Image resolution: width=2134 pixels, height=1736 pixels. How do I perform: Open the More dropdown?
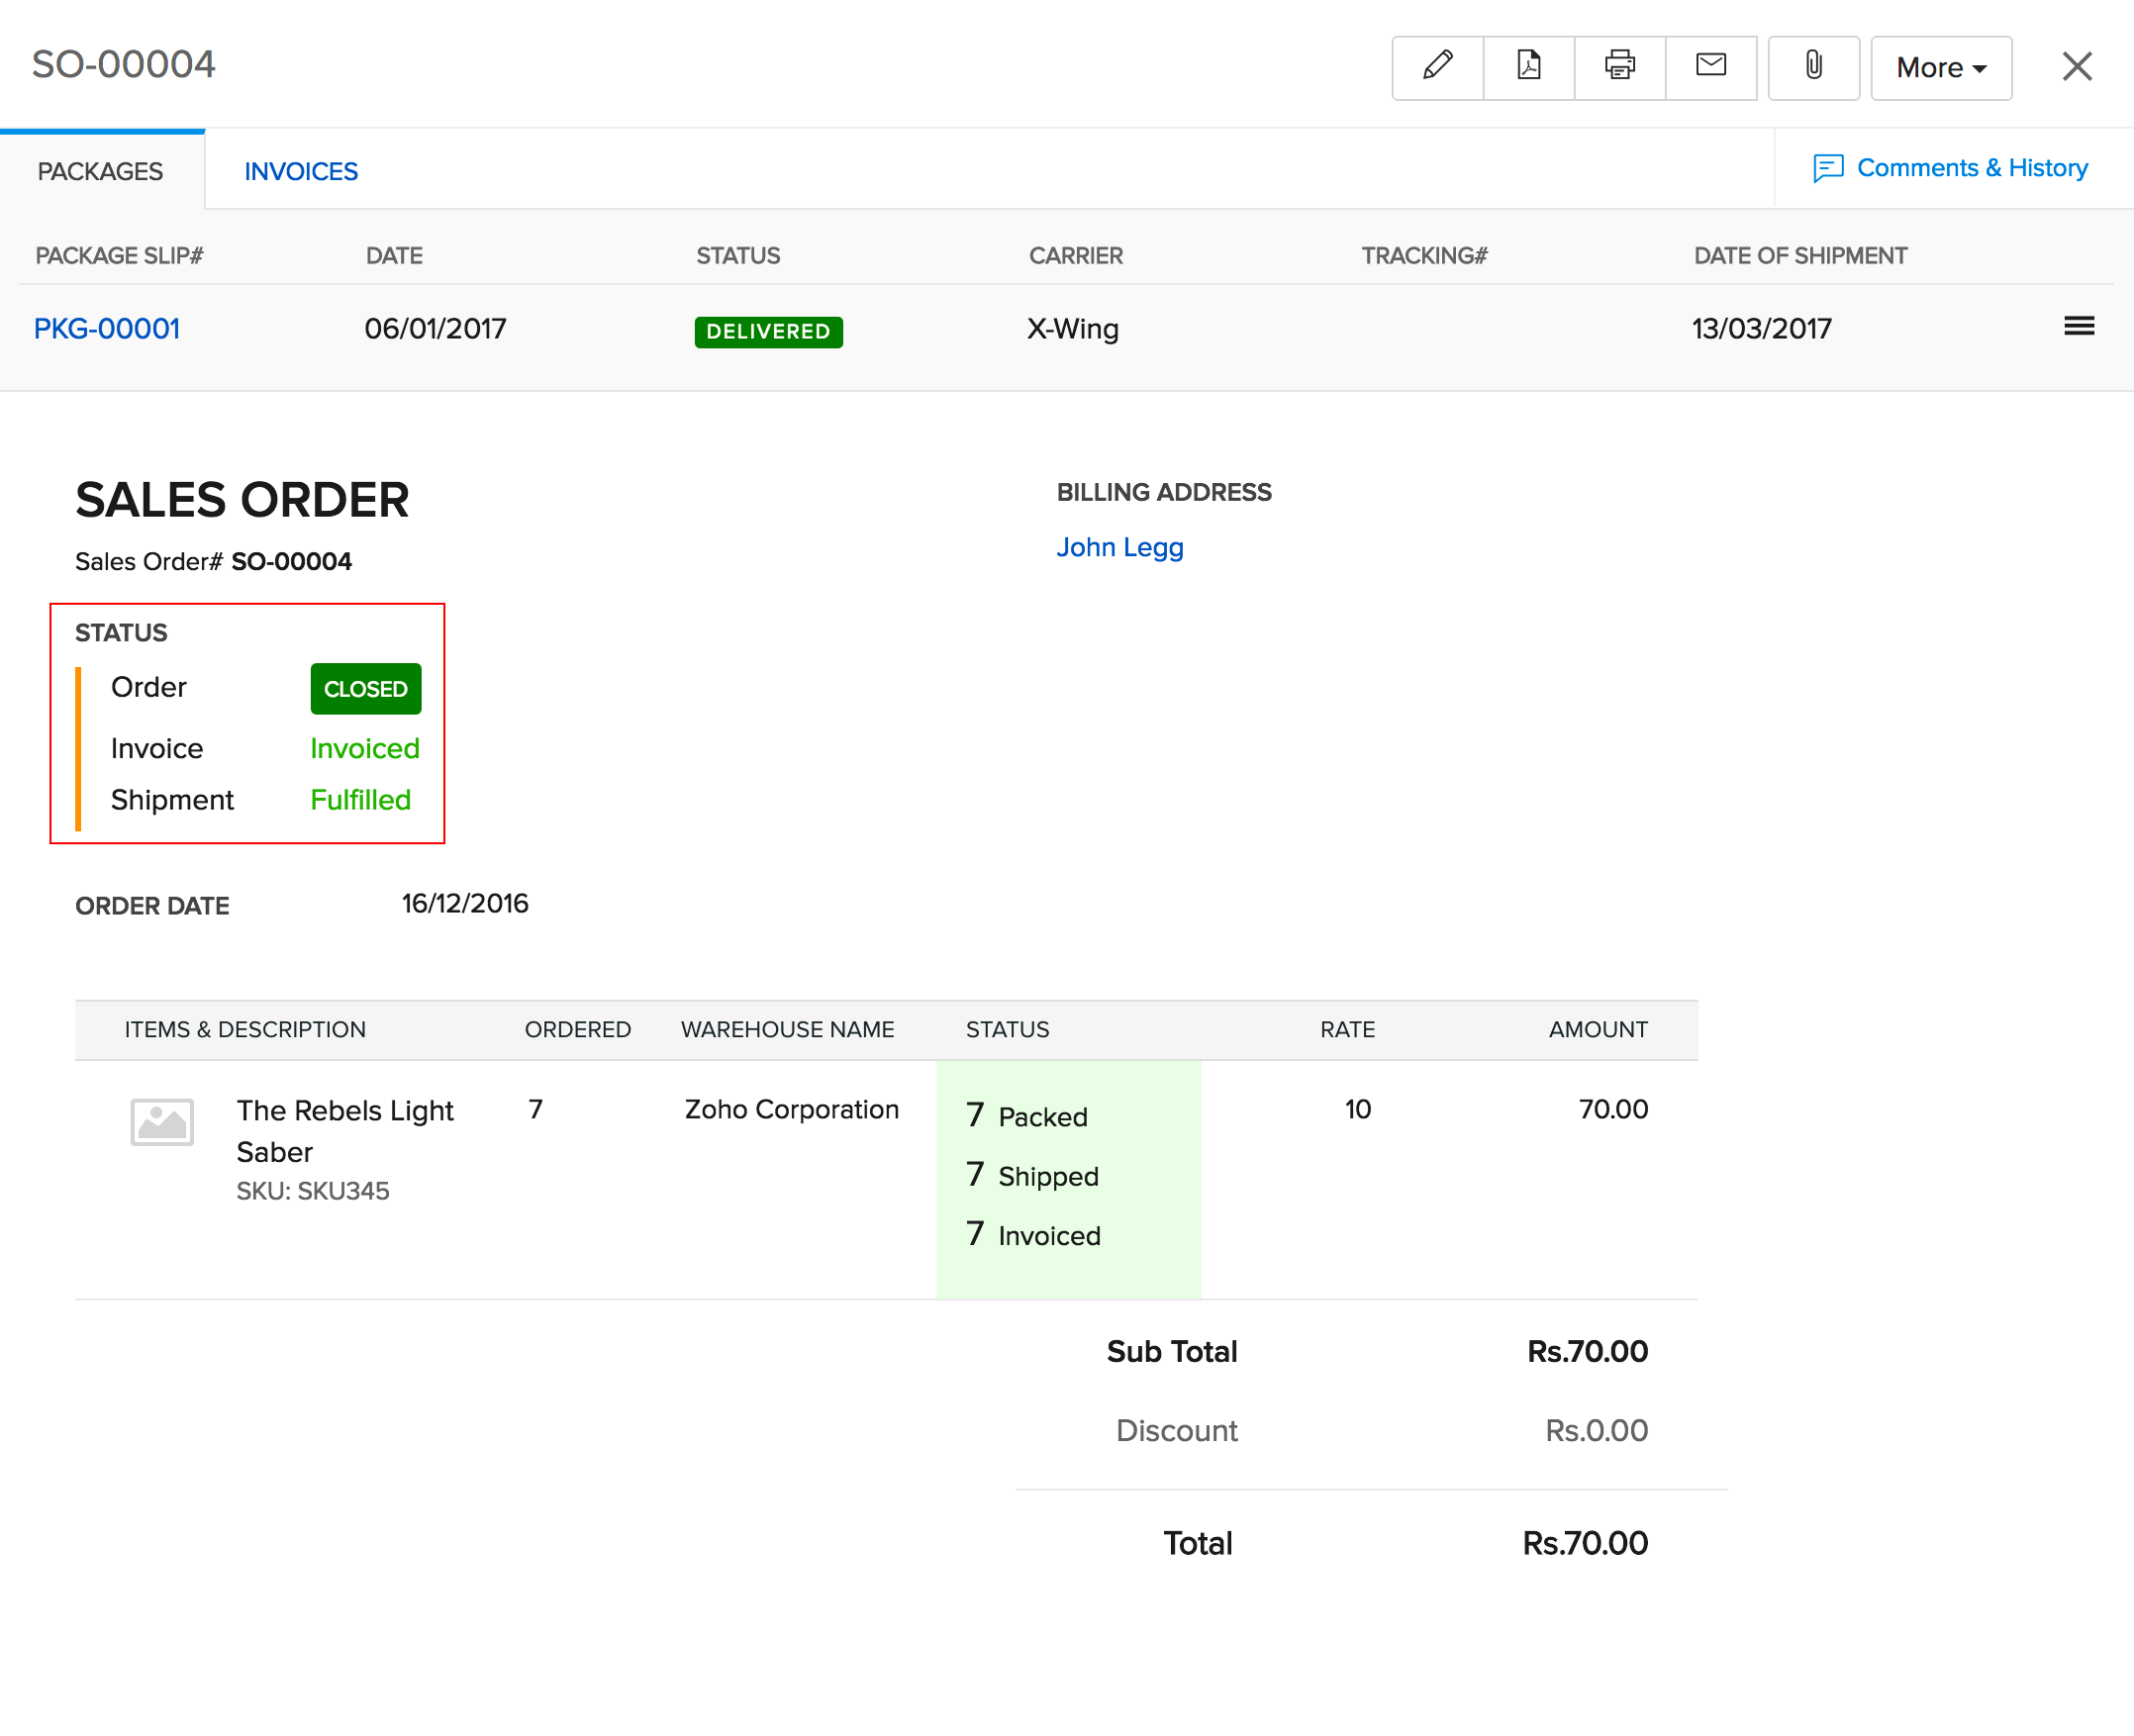(x=1940, y=67)
